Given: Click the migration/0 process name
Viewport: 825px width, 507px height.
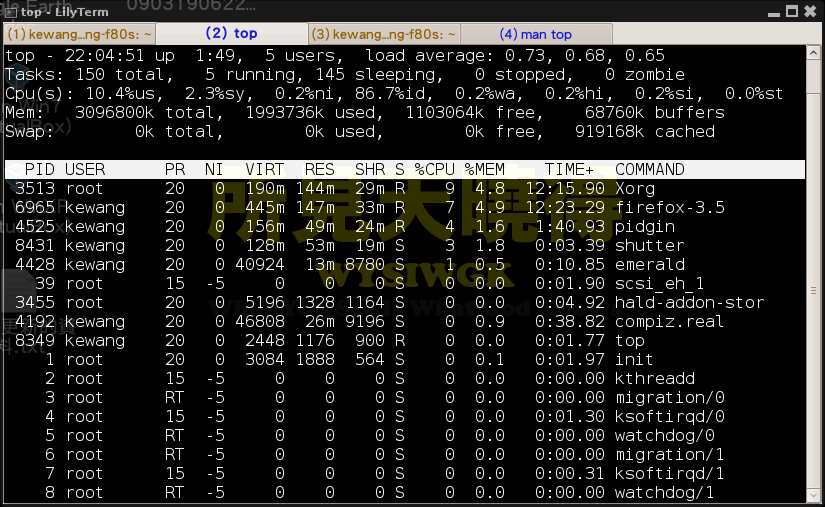Looking at the screenshot, I should point(670,398).
